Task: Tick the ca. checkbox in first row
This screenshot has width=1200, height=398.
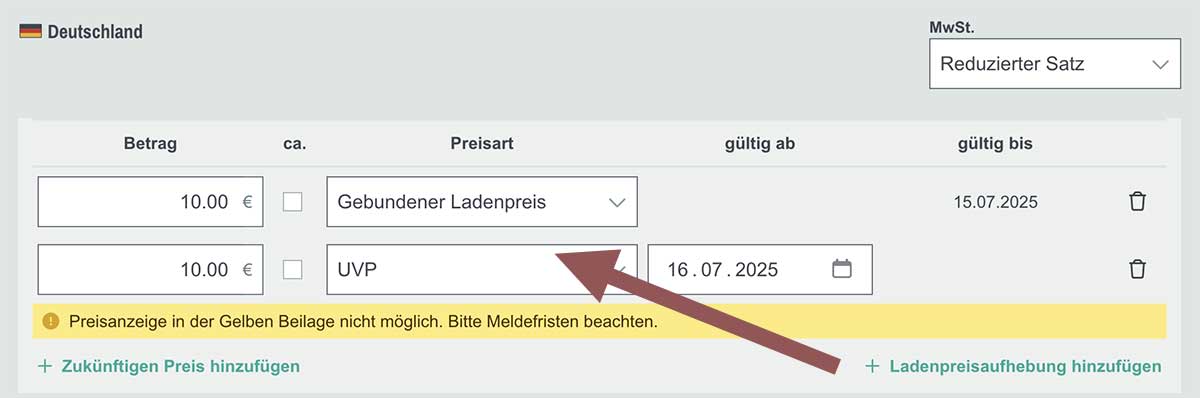Action: point(292,202)
